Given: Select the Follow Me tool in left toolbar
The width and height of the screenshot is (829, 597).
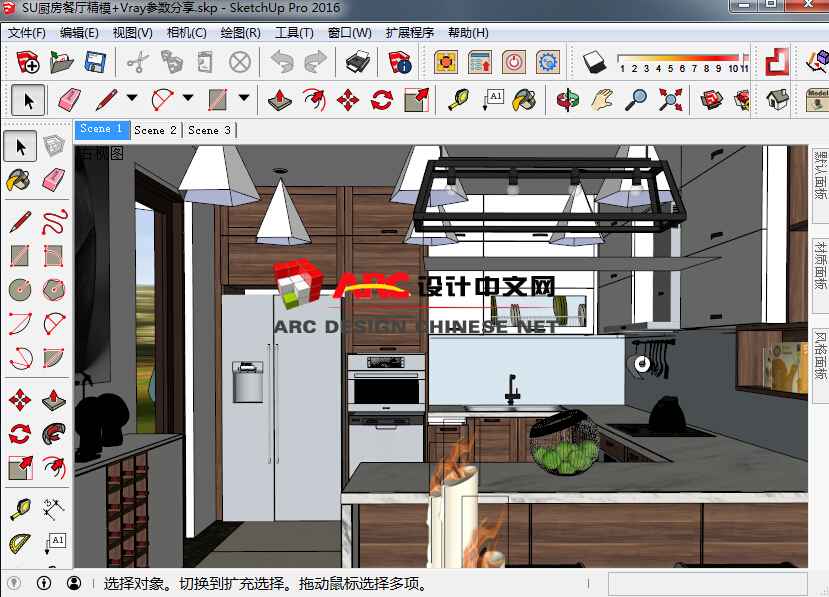Looking at the screenshot, I should pos(53,434).
